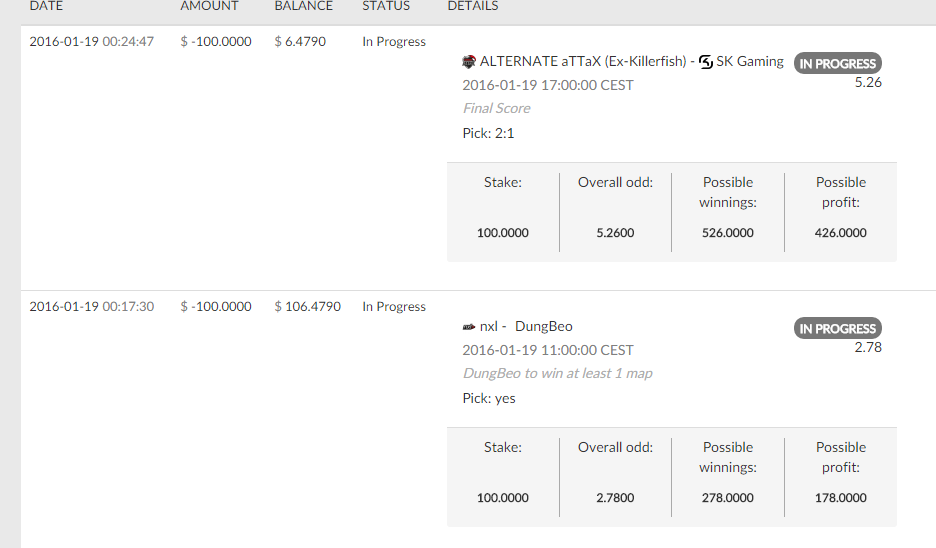Click the ALTERNATE aTTaX team logo icon
Image resolution: width=936 pixels, height=548 pixels.
click(469, 61)
